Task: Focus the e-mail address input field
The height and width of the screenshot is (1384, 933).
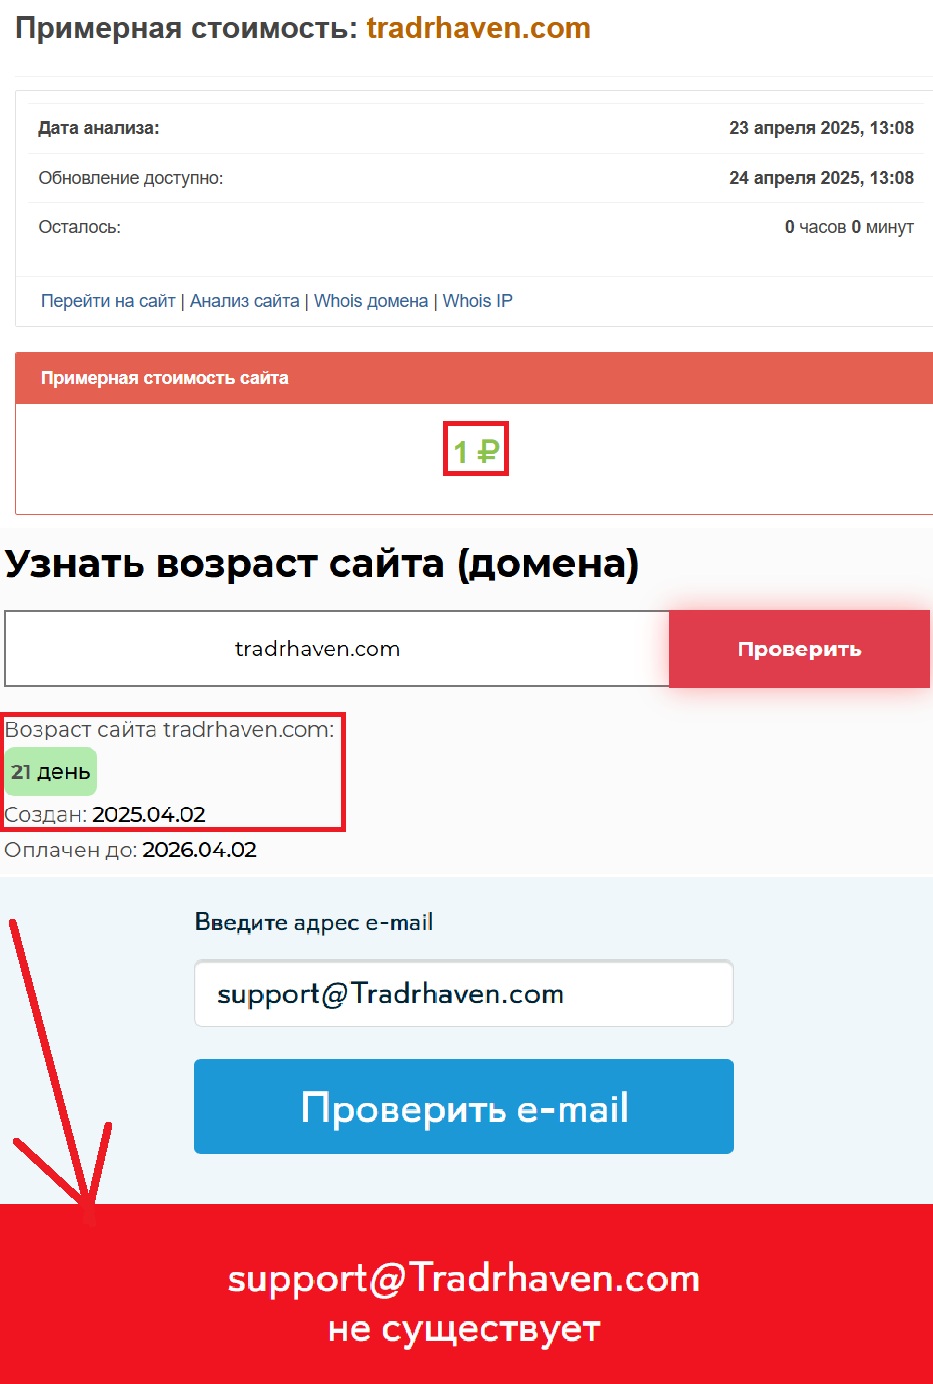Action: coord(464,993)
